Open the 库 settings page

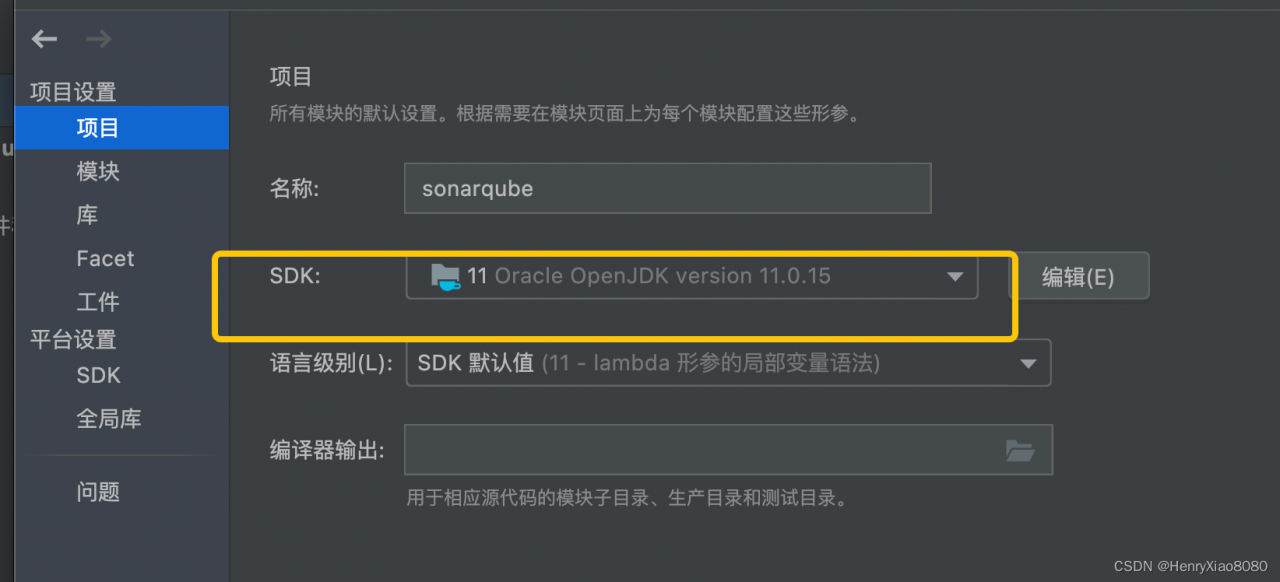click(87, 215)
